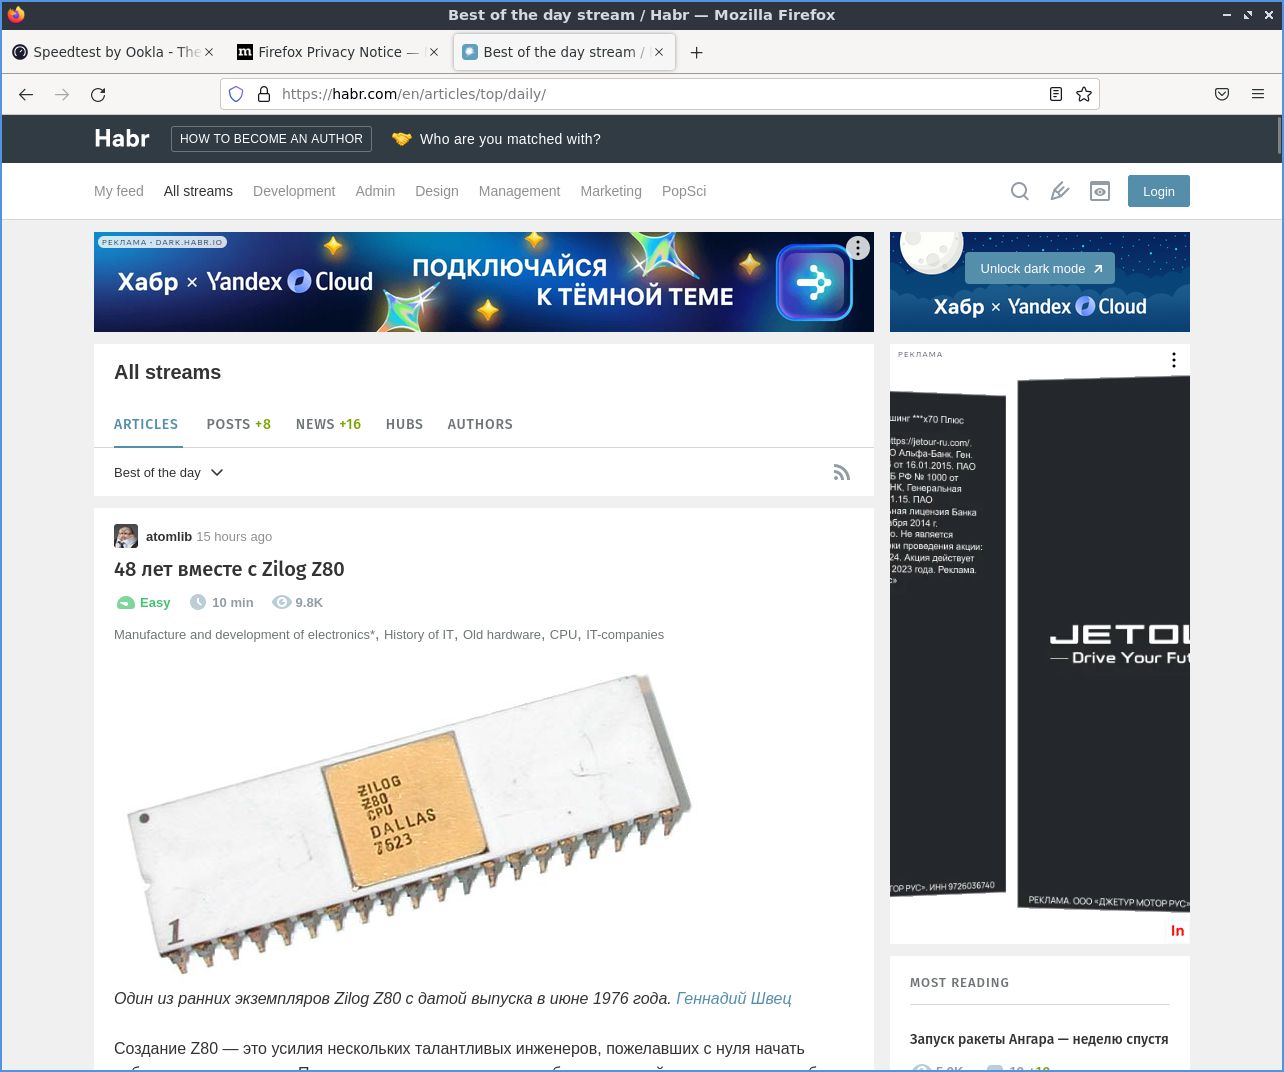Click atomlib's author avatar
The image size is (1284, 1072).
point(126,536)
